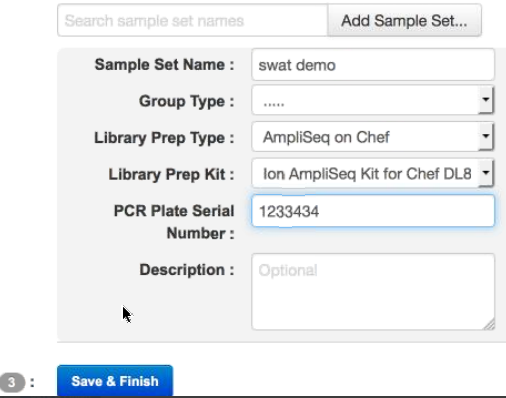The image size is (506, 398).
Task: Open the Library Prep Kit dropdown
Action: 372,173
